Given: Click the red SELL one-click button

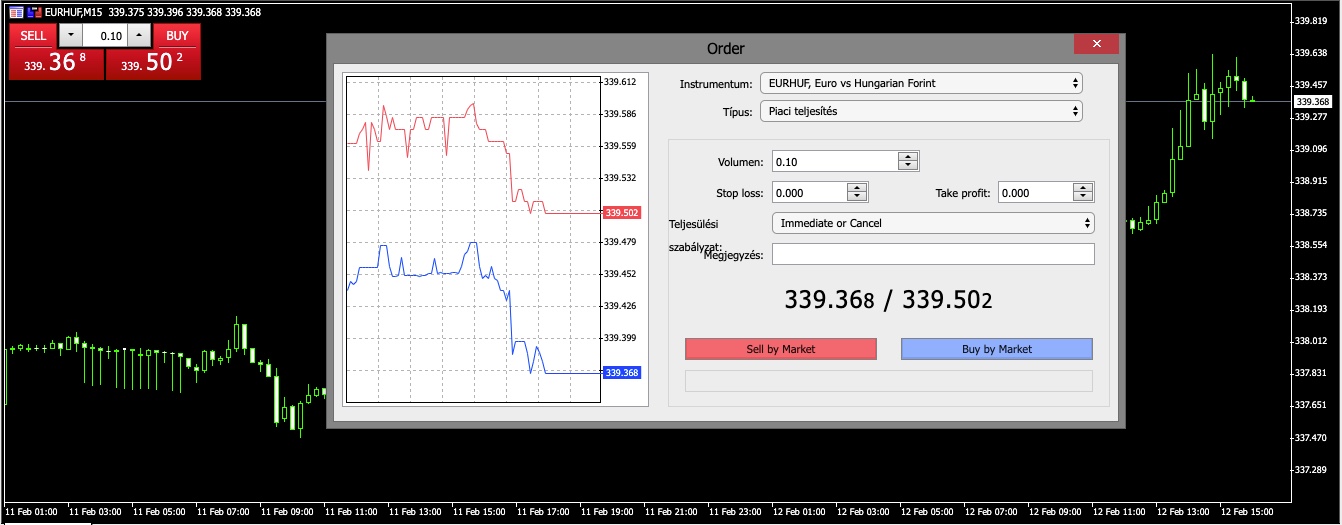Looking at the screenshot, I should click(33, 36).
